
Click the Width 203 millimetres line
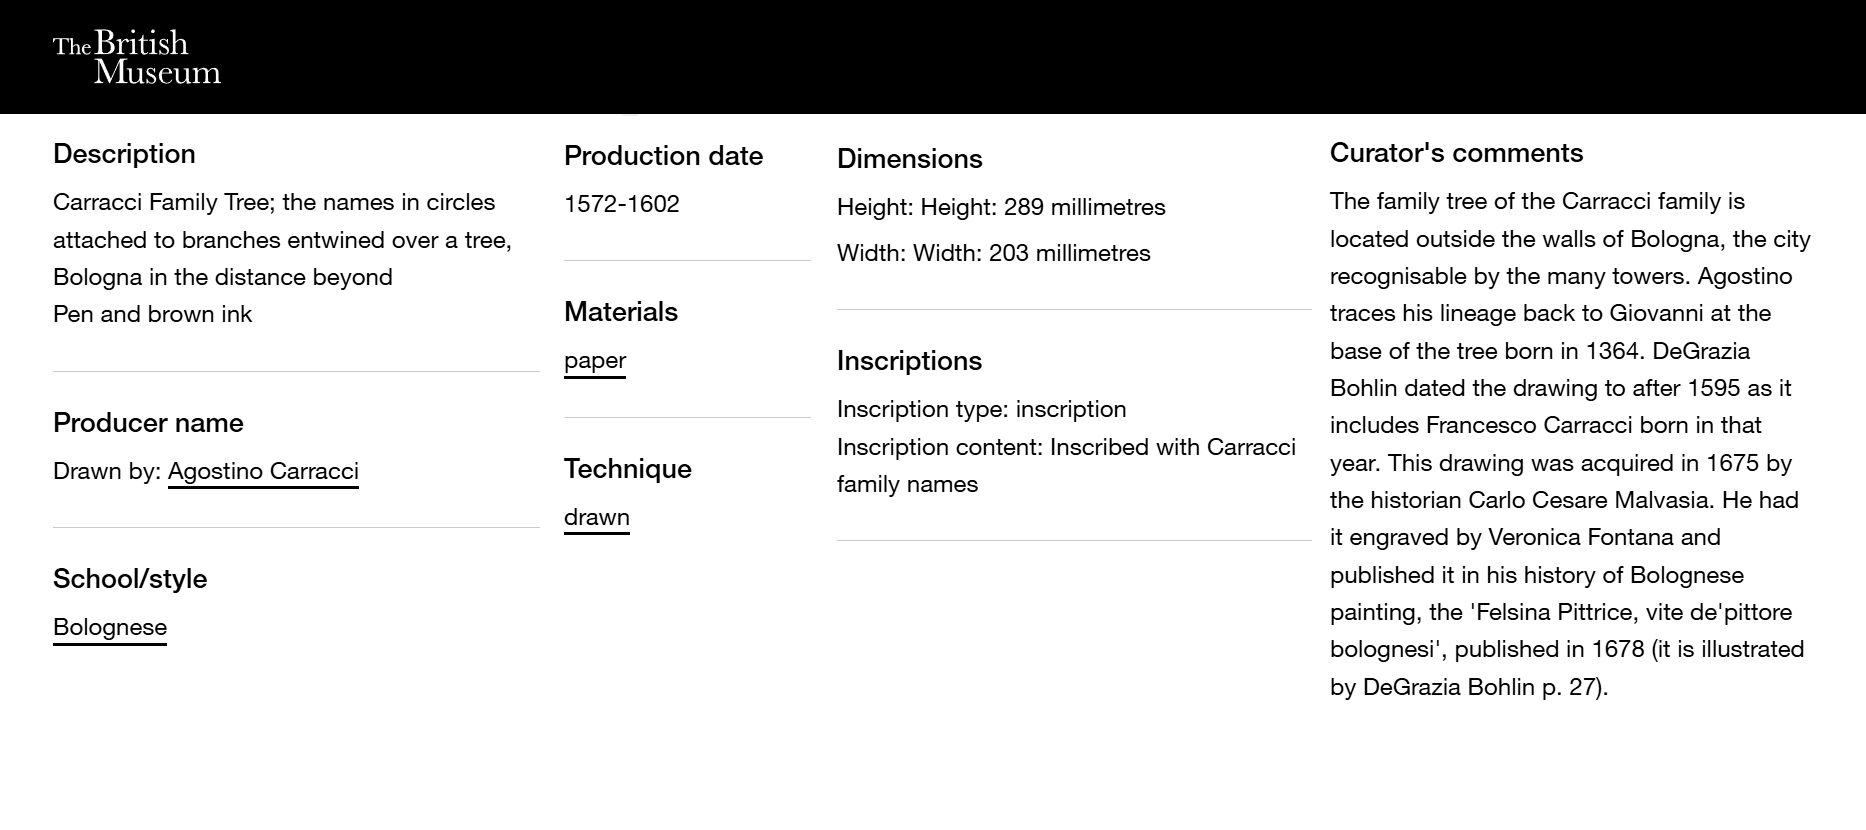point(994,253)
